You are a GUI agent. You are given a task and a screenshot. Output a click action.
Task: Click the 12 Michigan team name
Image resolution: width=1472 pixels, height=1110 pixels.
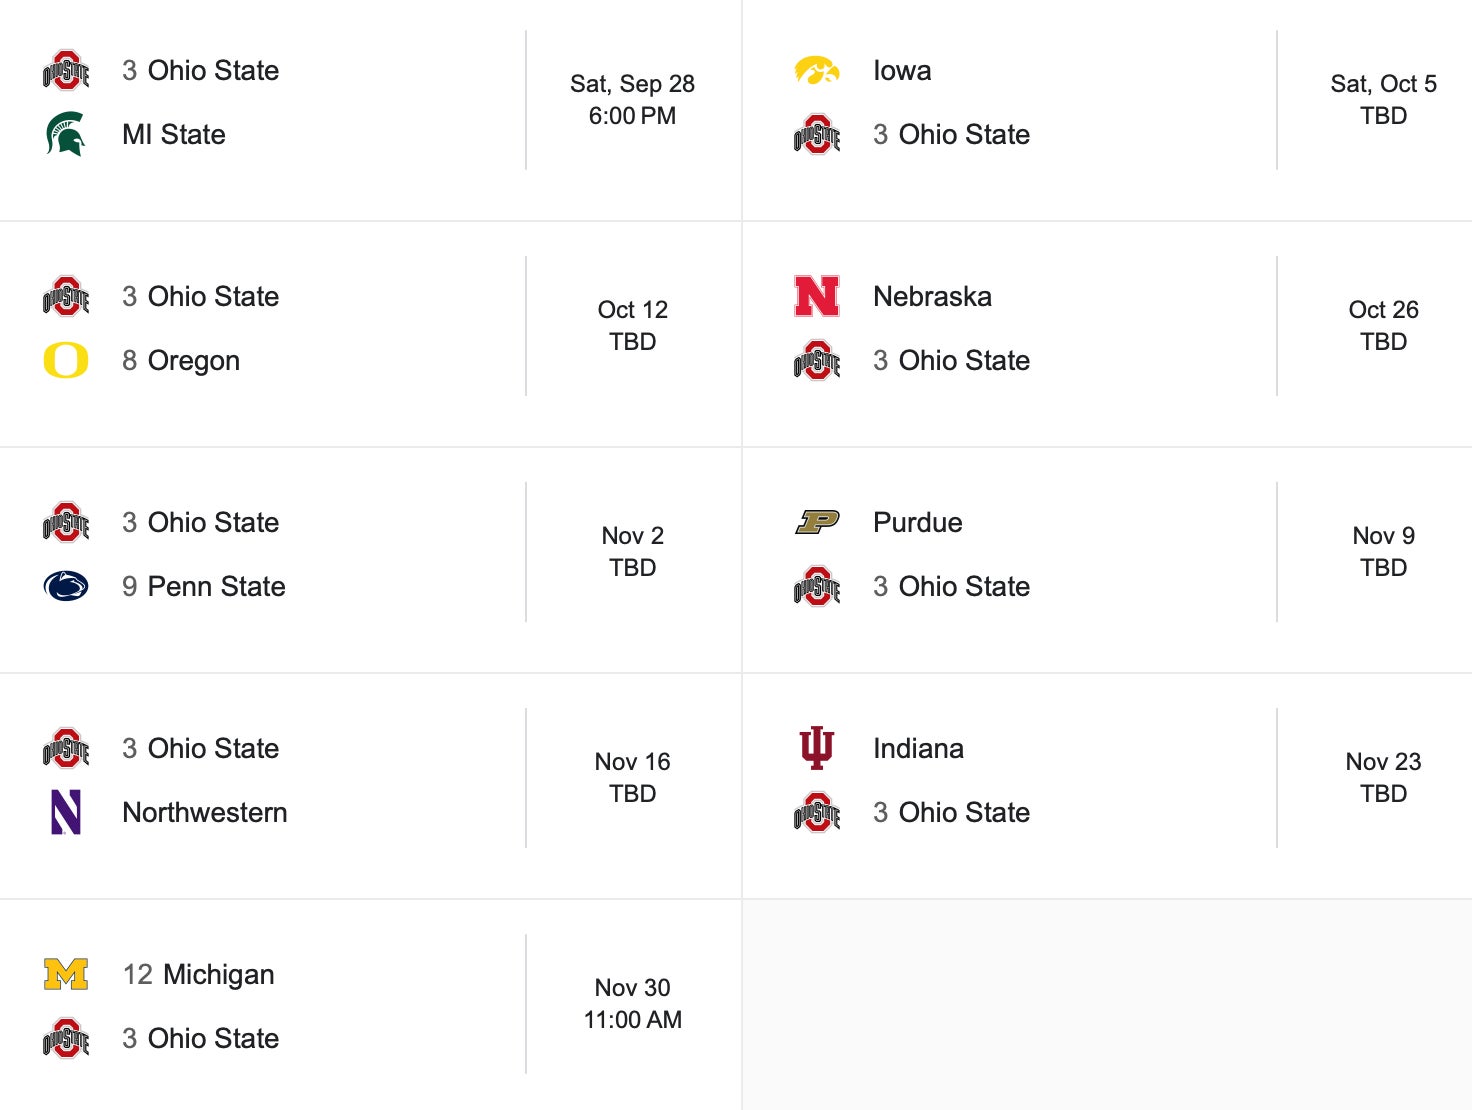198,974
